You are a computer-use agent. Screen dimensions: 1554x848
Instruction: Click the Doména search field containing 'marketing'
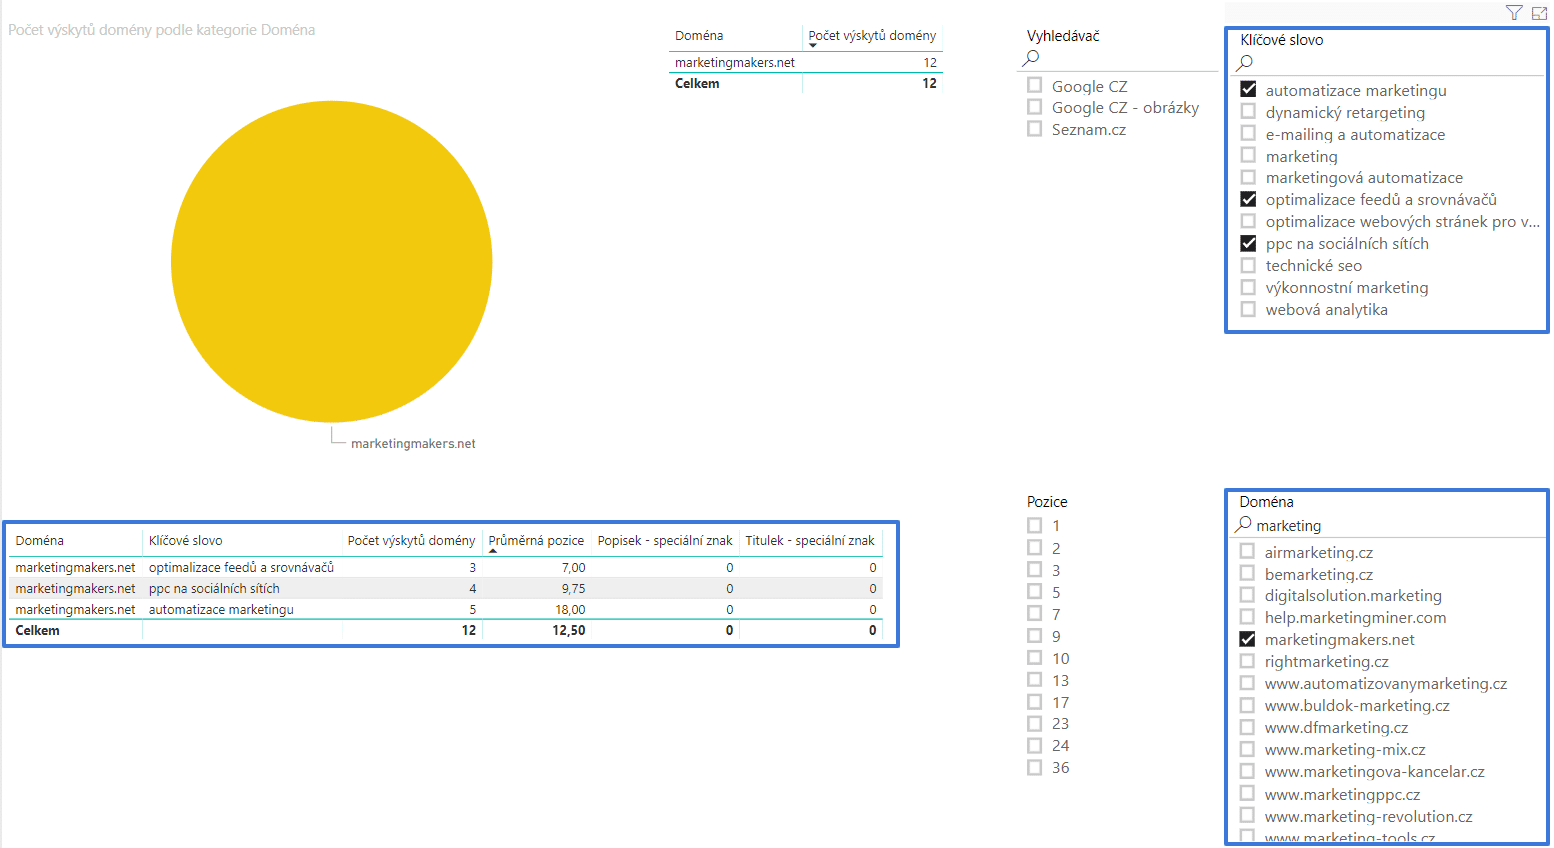click(x=1390, y=526)
